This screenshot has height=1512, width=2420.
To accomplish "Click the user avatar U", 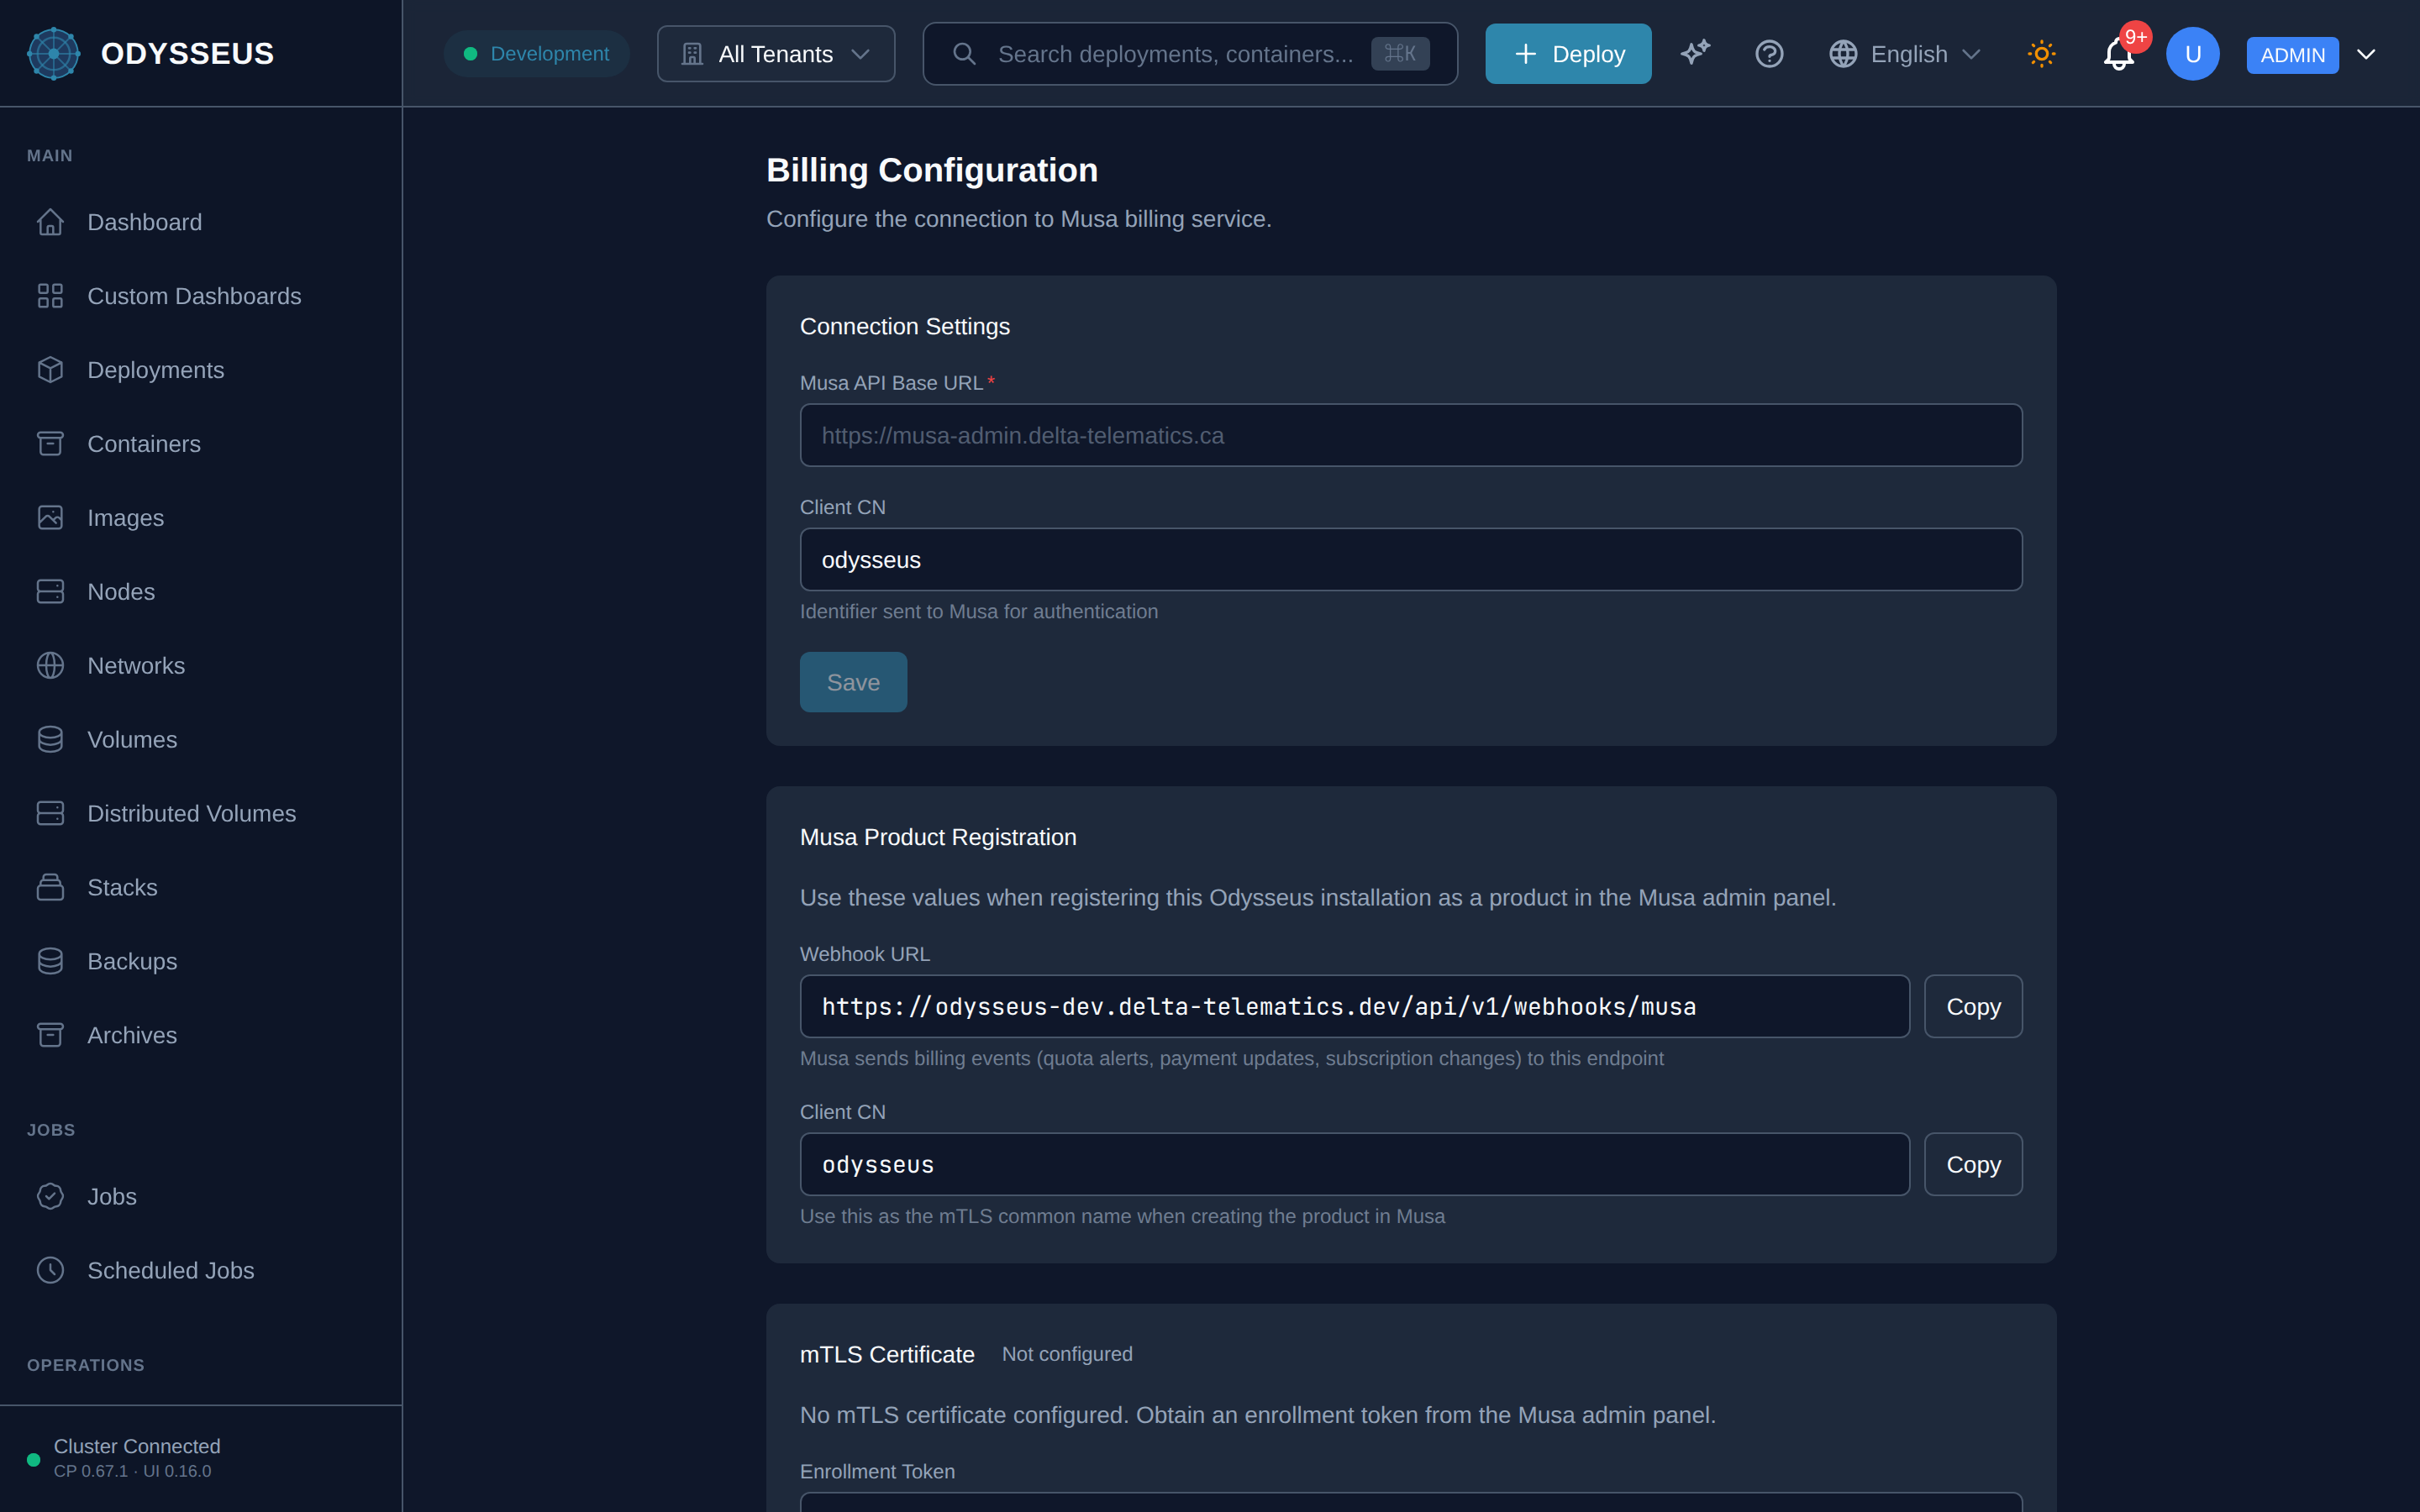I will tap(2192, 54).
